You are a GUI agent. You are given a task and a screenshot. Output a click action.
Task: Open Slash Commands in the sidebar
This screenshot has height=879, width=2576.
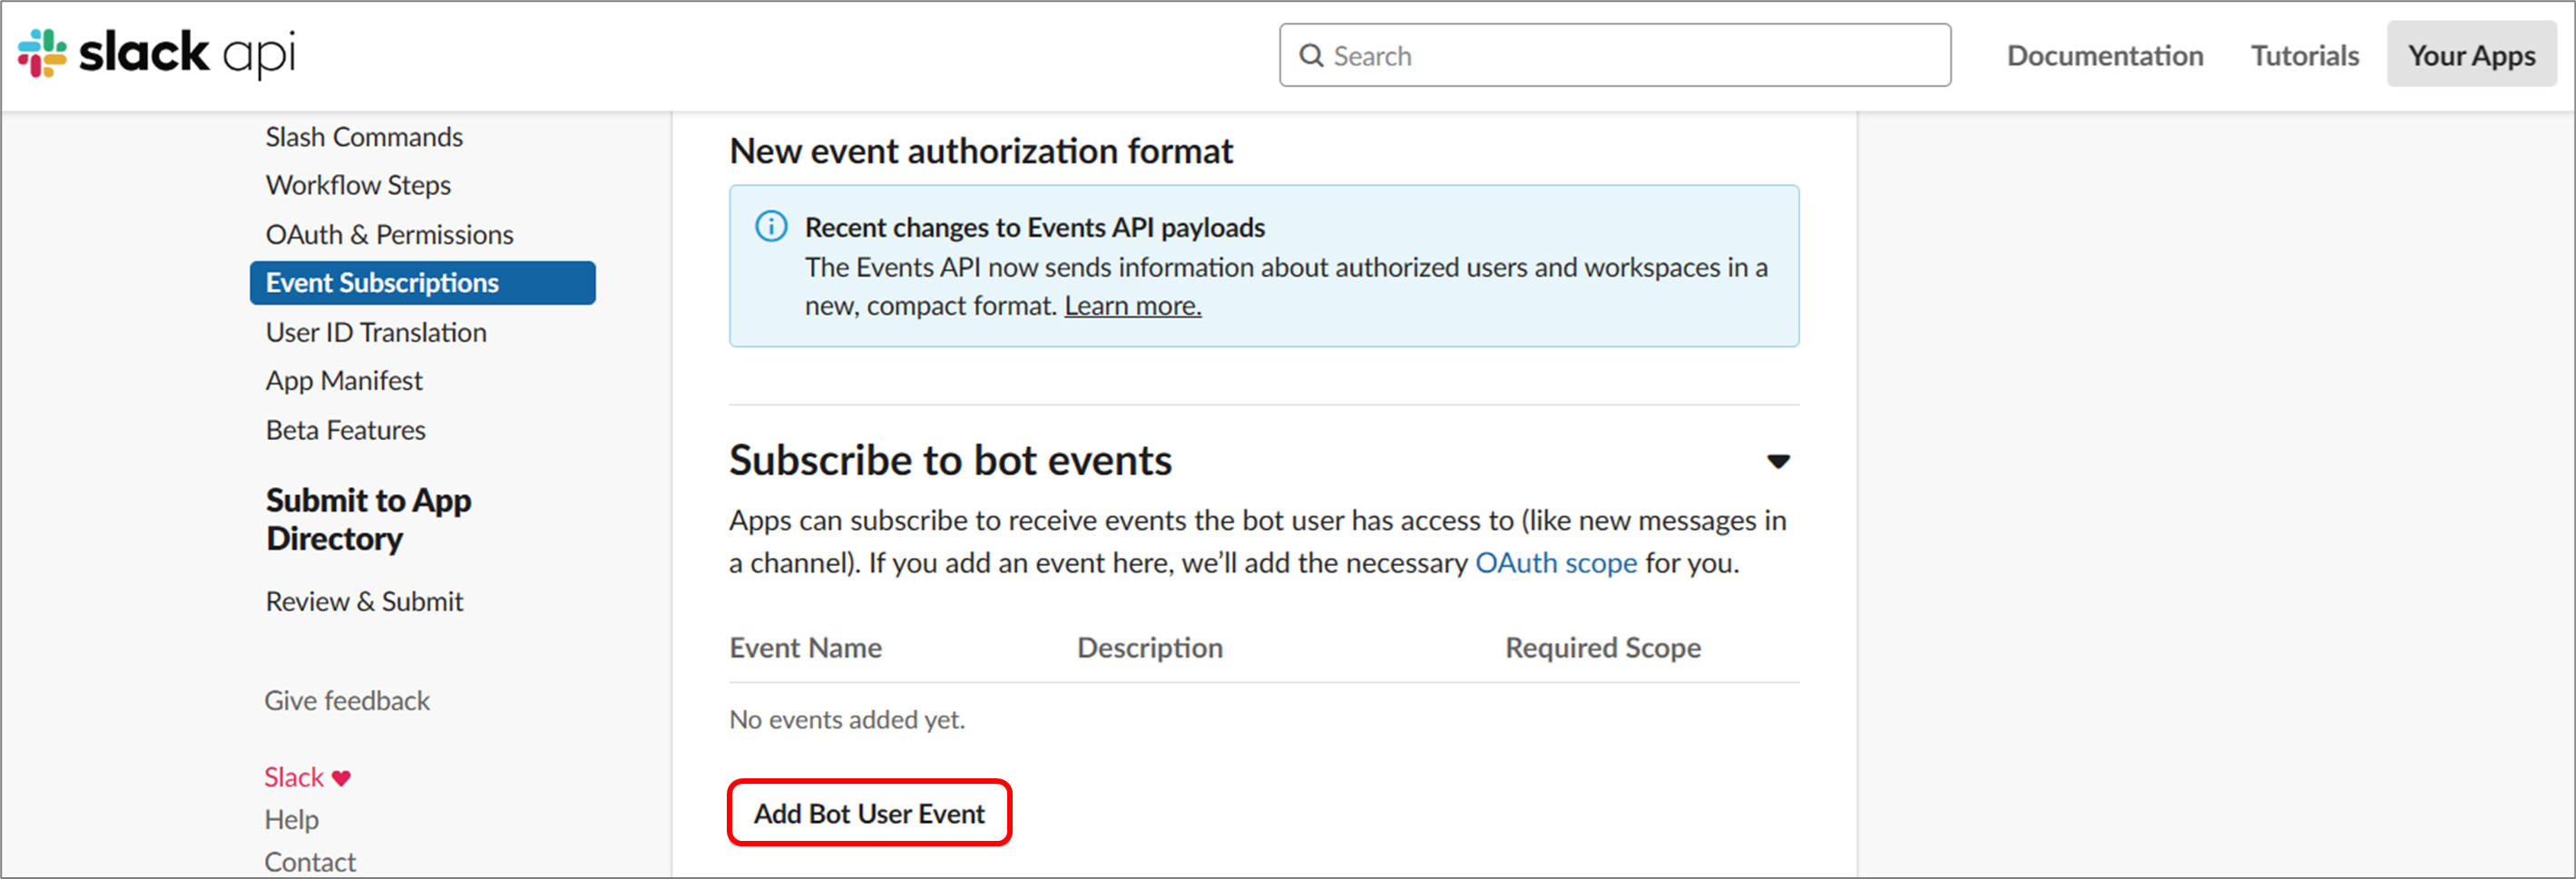[364, 137]
